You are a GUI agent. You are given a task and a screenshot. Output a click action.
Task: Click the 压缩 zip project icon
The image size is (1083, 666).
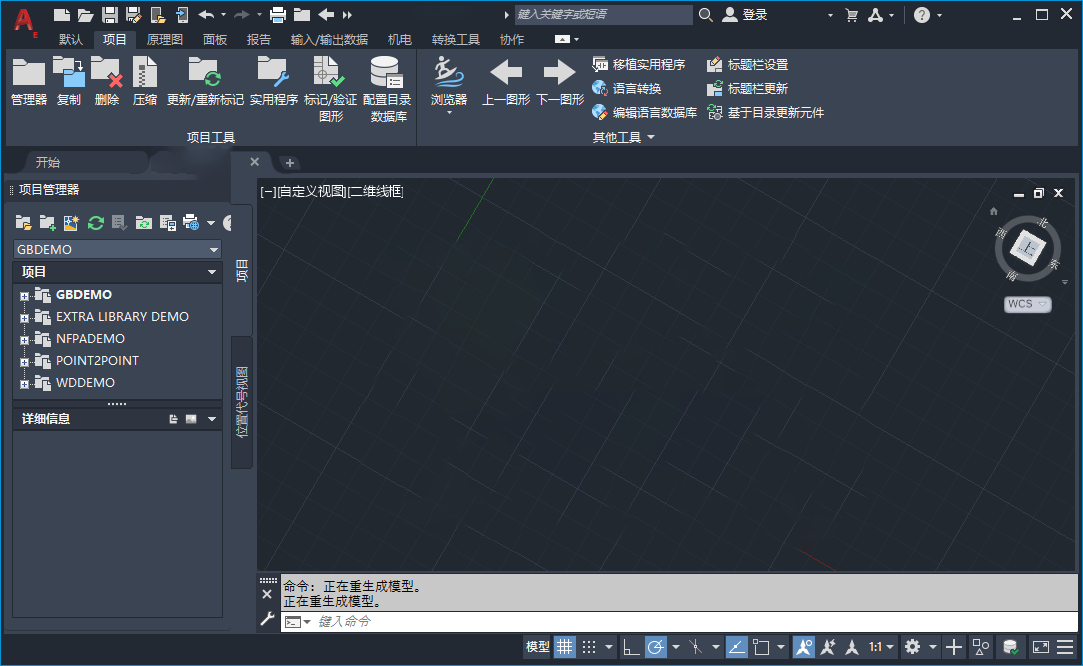[144, 82]
